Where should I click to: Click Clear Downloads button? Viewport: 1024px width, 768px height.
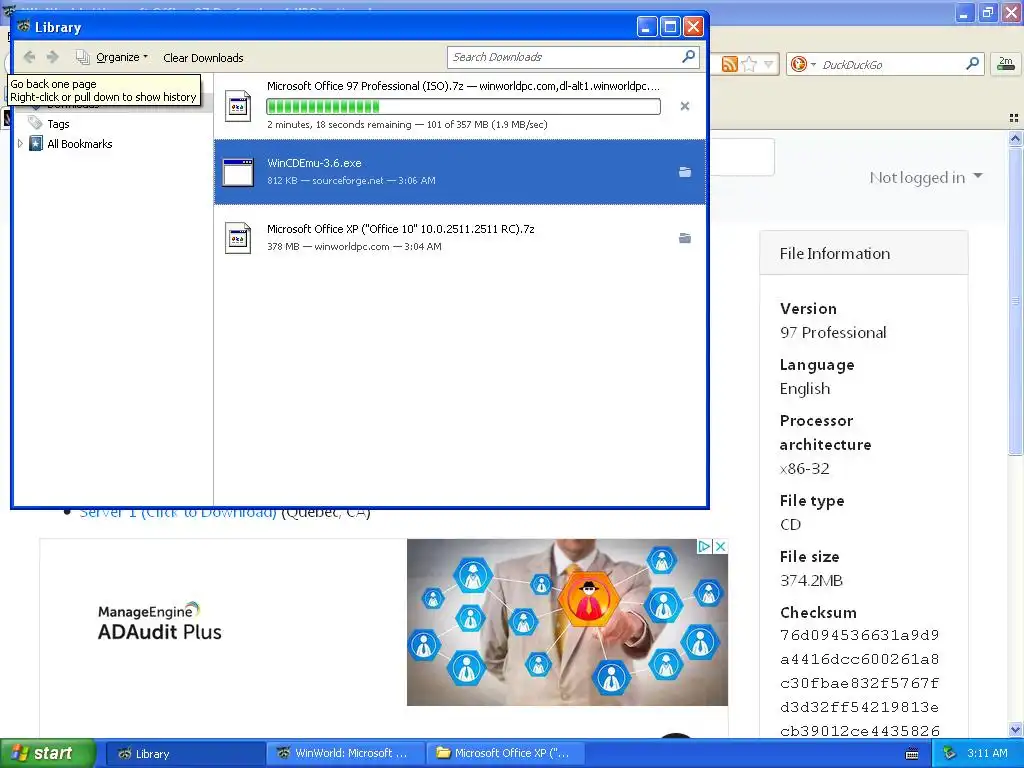[x=203, y=58]
